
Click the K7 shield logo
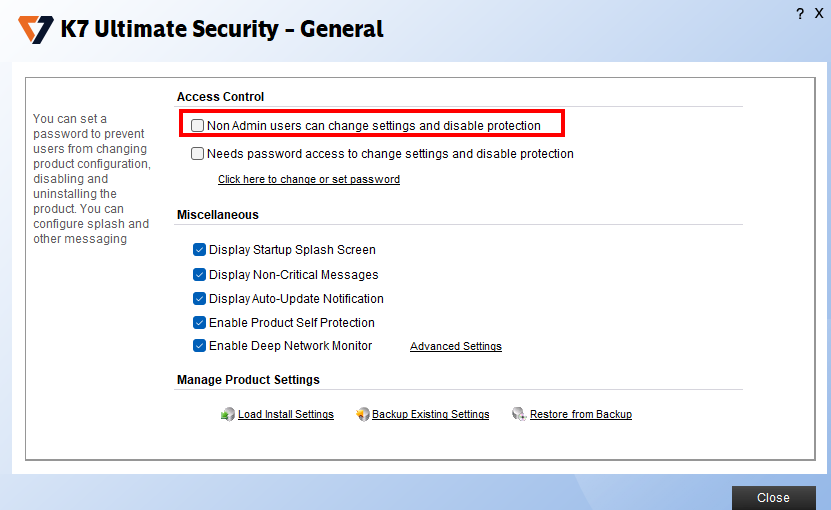[36, 30]
